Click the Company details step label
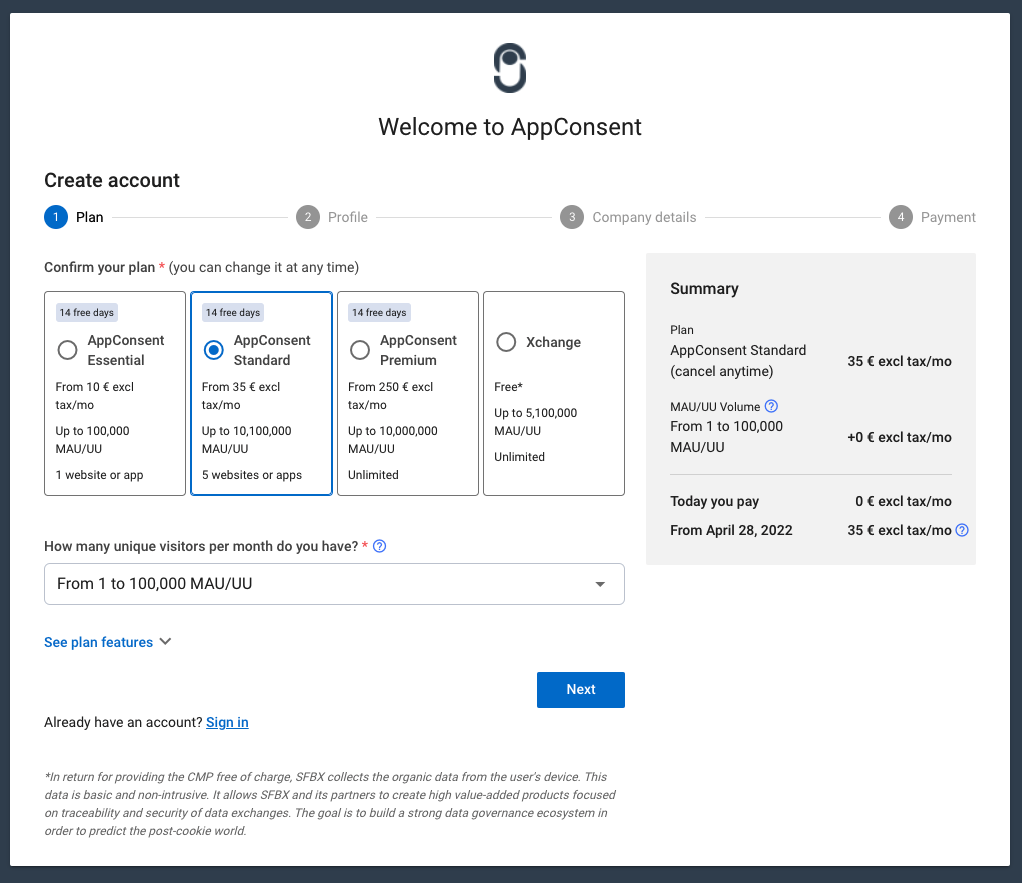1022x883 pixels. click(x=644, y=217)
